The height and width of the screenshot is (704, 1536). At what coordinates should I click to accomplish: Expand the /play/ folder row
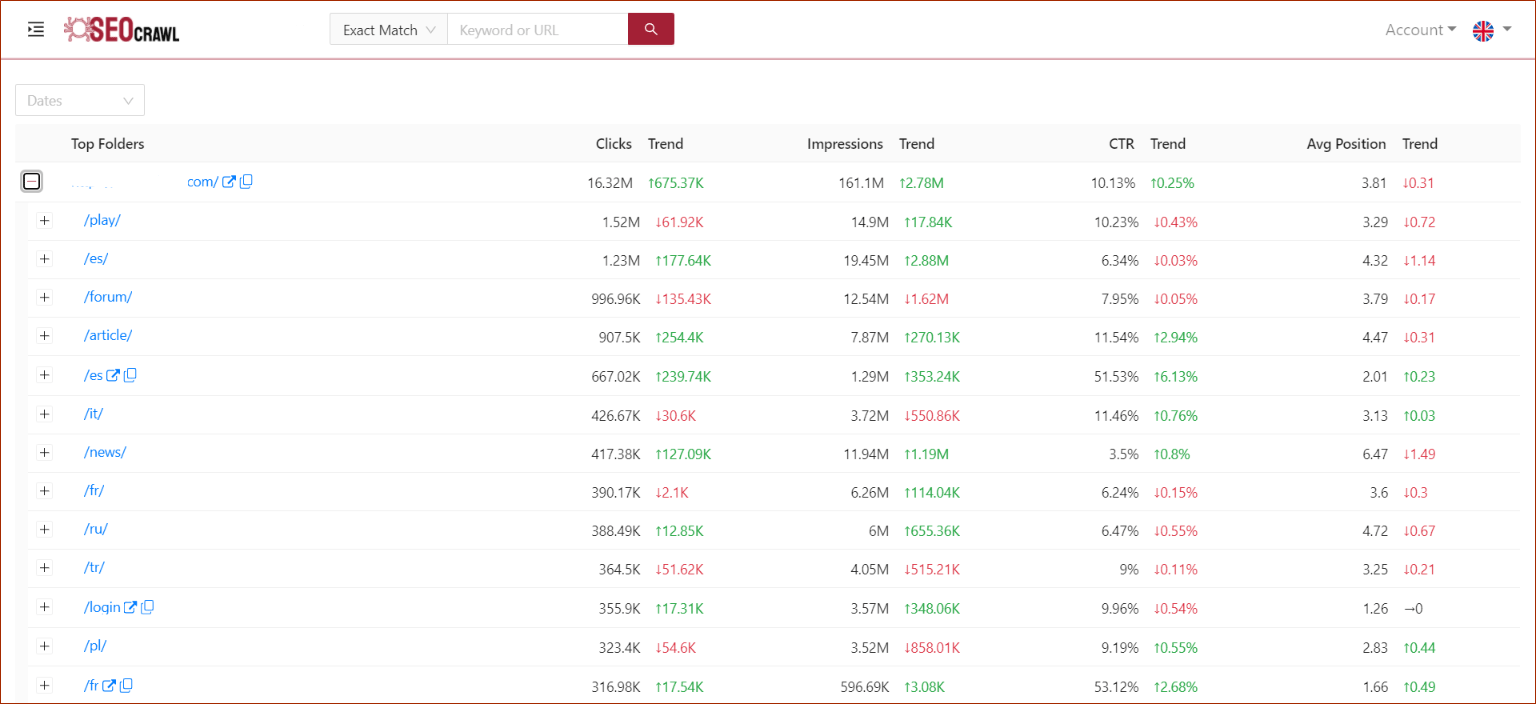click(x=44, y=220)
